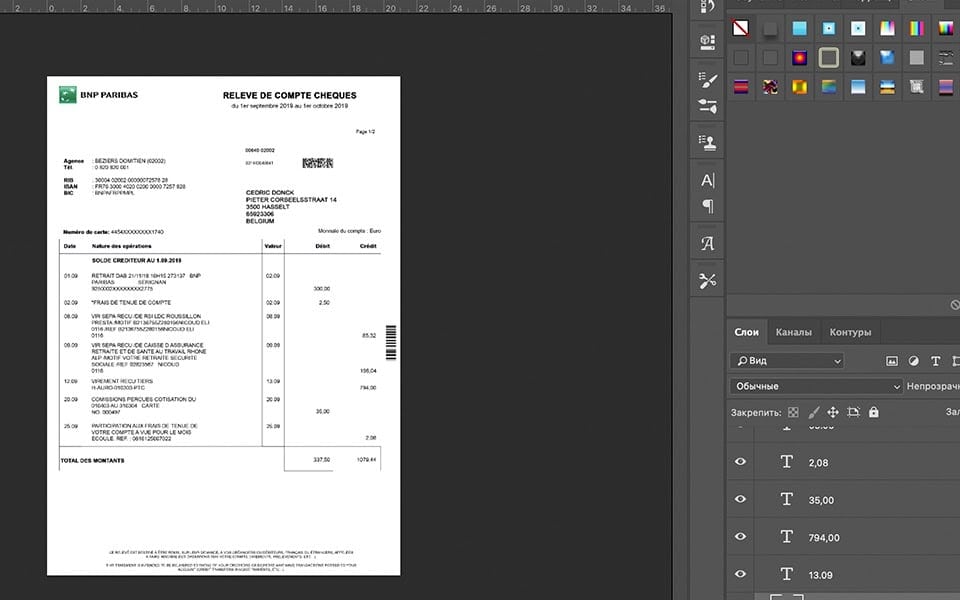
Task: Expand the Вид layer filter dropdown
Action: pyautogui.click(x=787, y=361)
